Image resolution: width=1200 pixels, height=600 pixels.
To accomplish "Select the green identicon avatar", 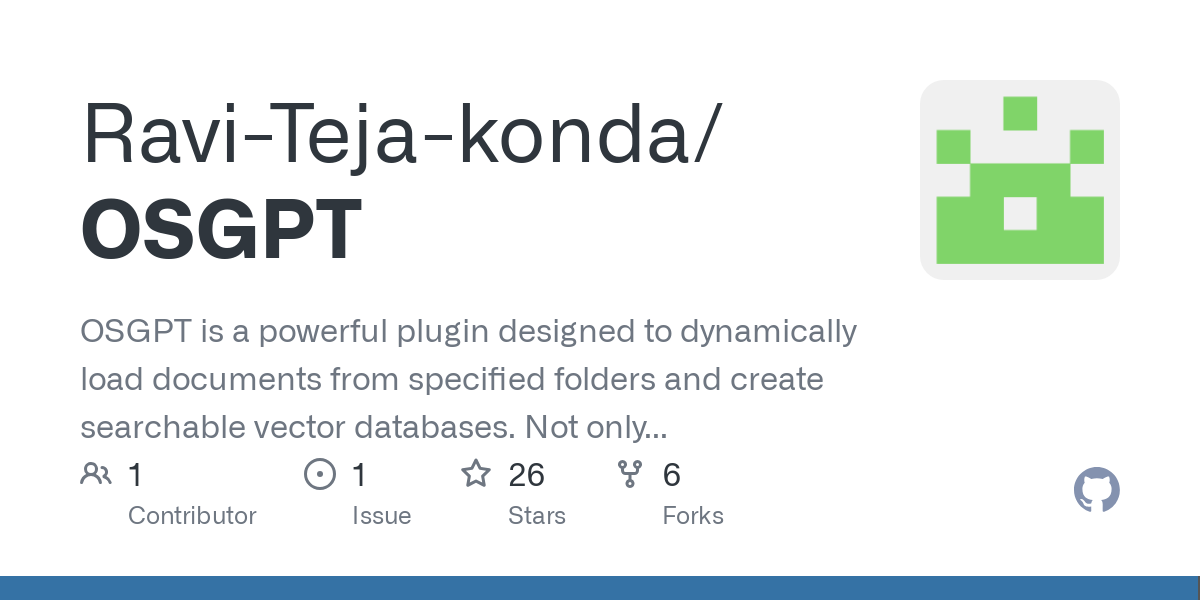I will [1019, 180].
